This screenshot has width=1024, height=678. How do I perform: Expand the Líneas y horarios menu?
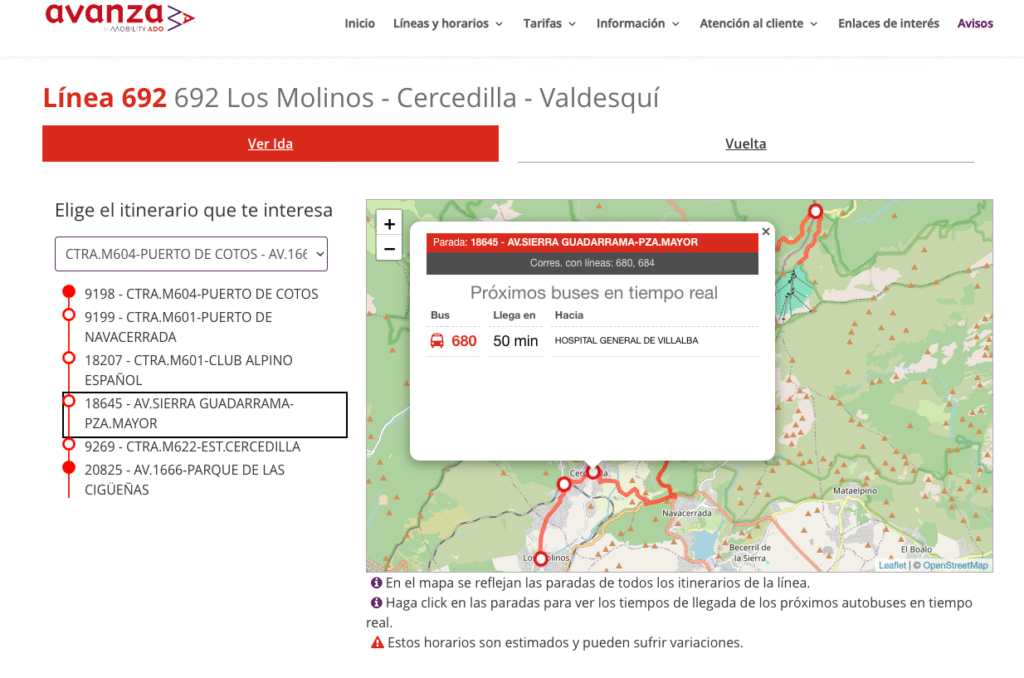pos(448,24)
